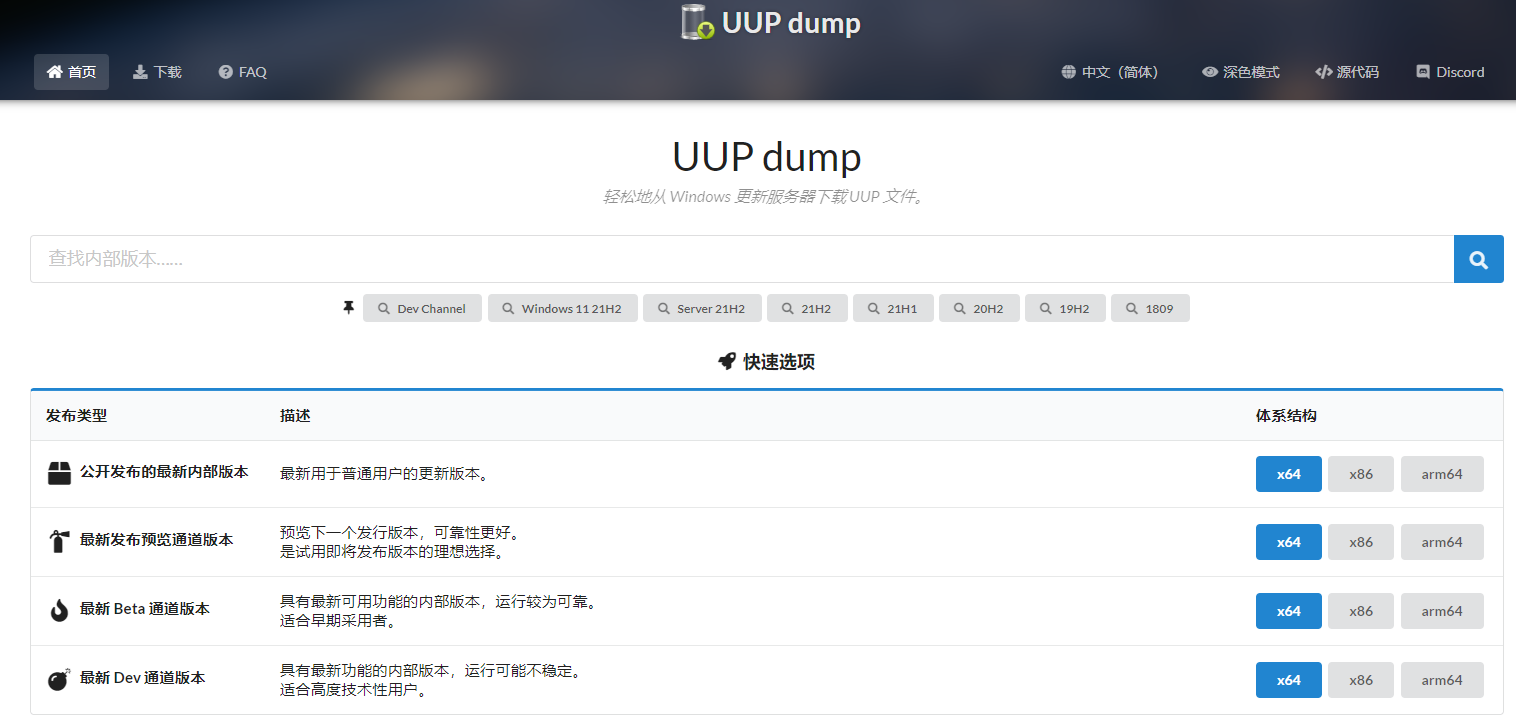The image size is (1516, 724).
Task: Choose x86 for 公开发布的最新内部版本
Action: (1361, 474)
